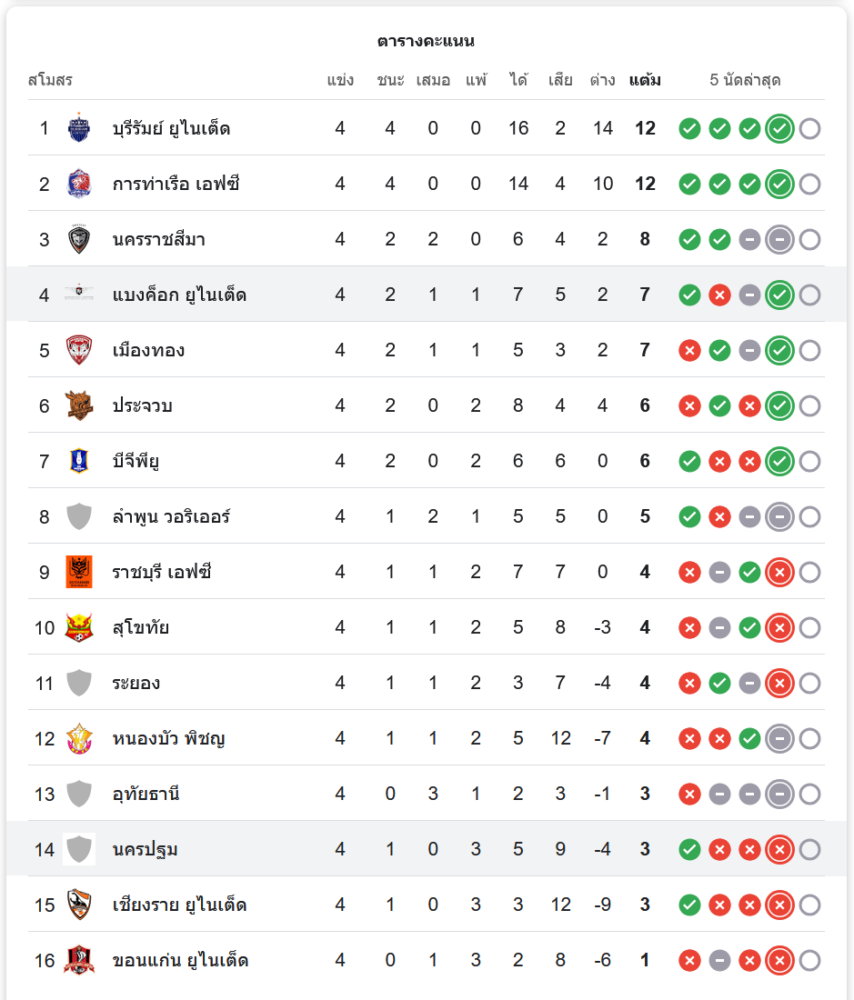Click อุทัยธานี's first red loss indicator

[x=689, y=794]
